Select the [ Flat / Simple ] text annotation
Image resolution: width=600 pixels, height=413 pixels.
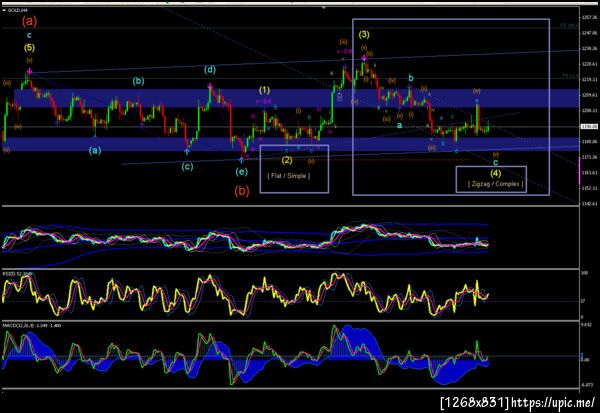point(289,176)
